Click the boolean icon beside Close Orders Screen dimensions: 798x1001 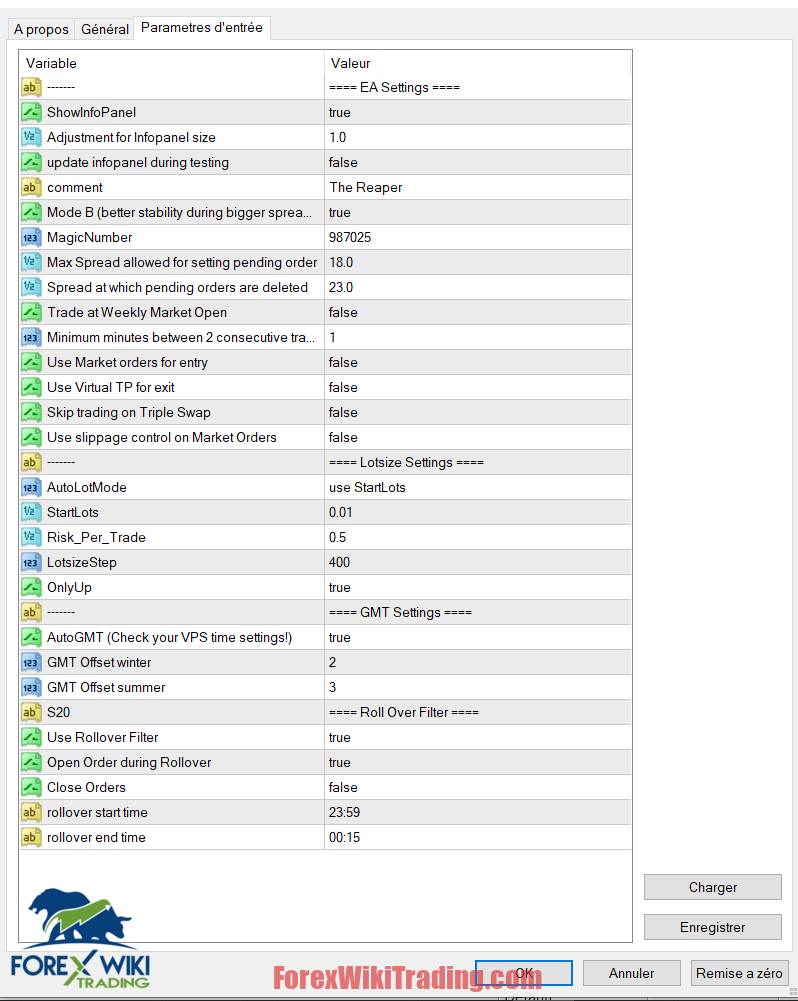click(x=31, y=787)
